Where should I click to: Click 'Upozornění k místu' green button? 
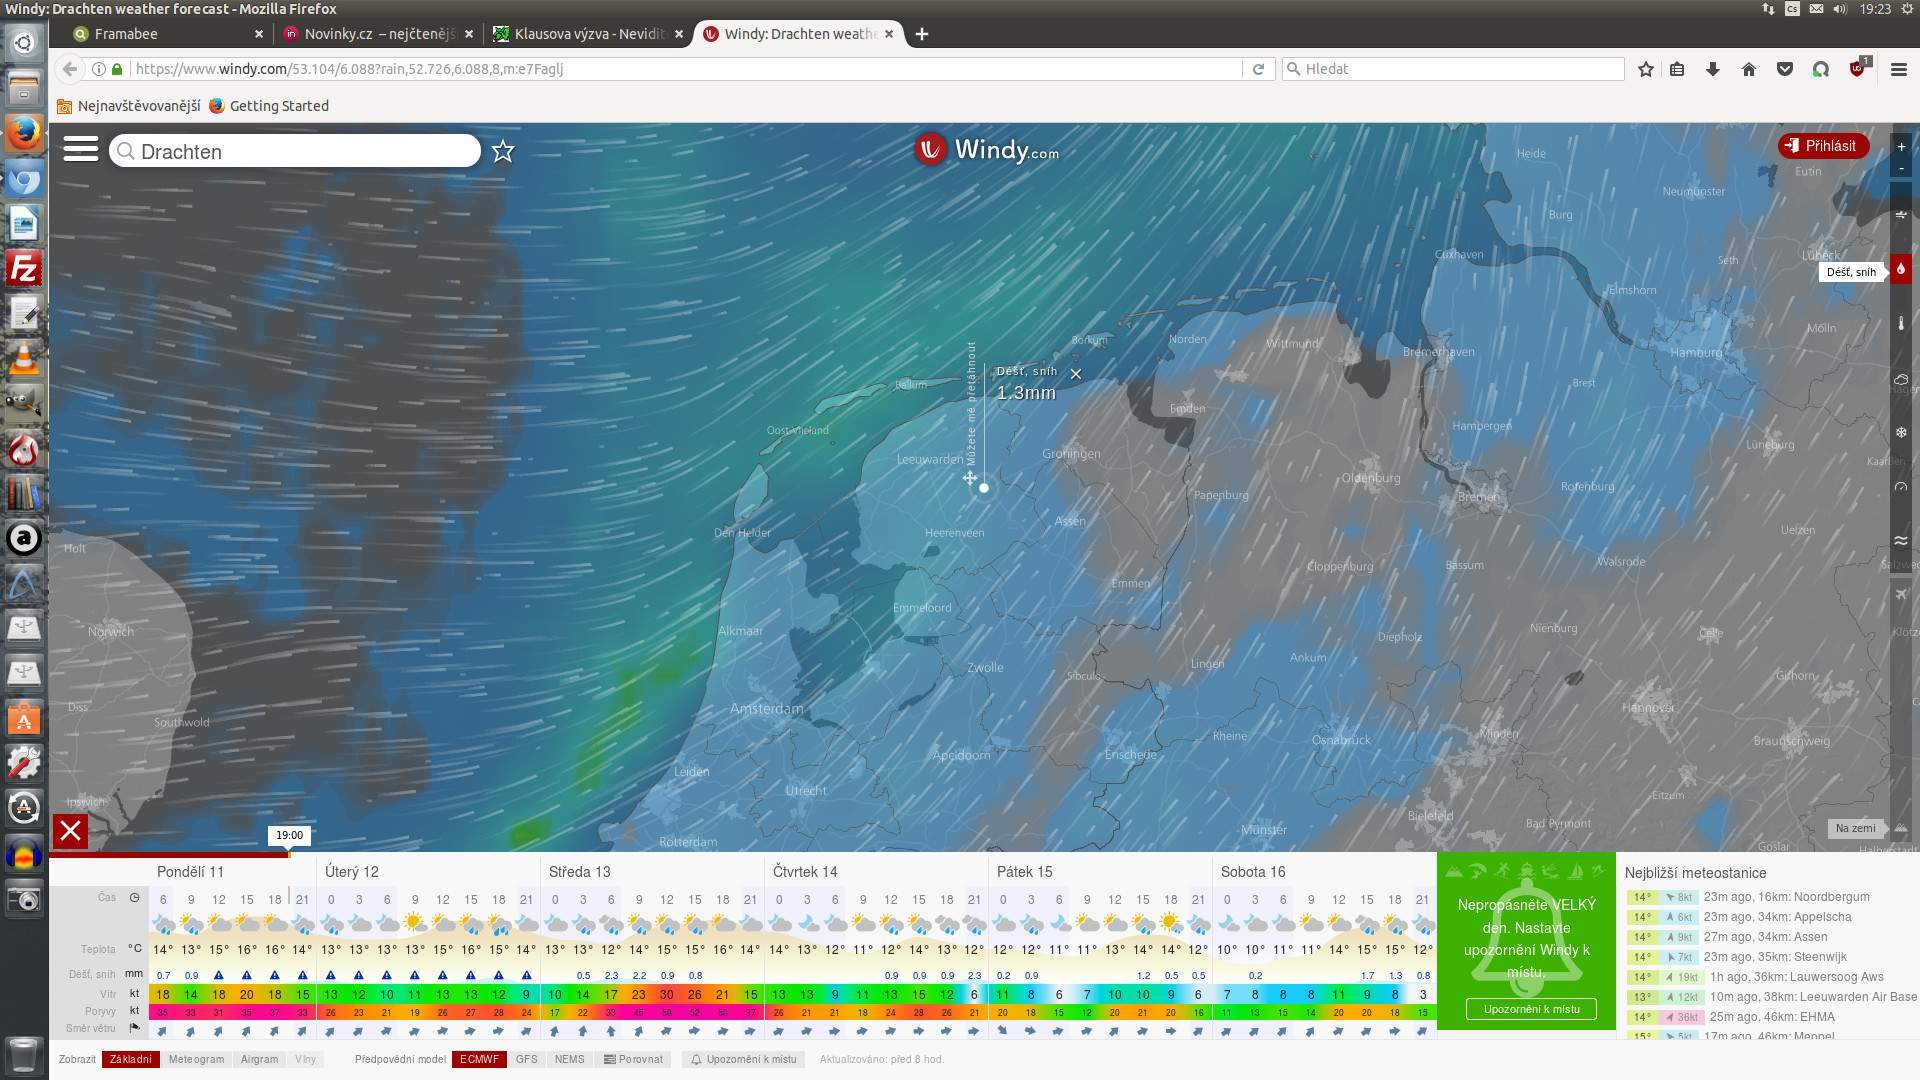click(1531, 1009)
